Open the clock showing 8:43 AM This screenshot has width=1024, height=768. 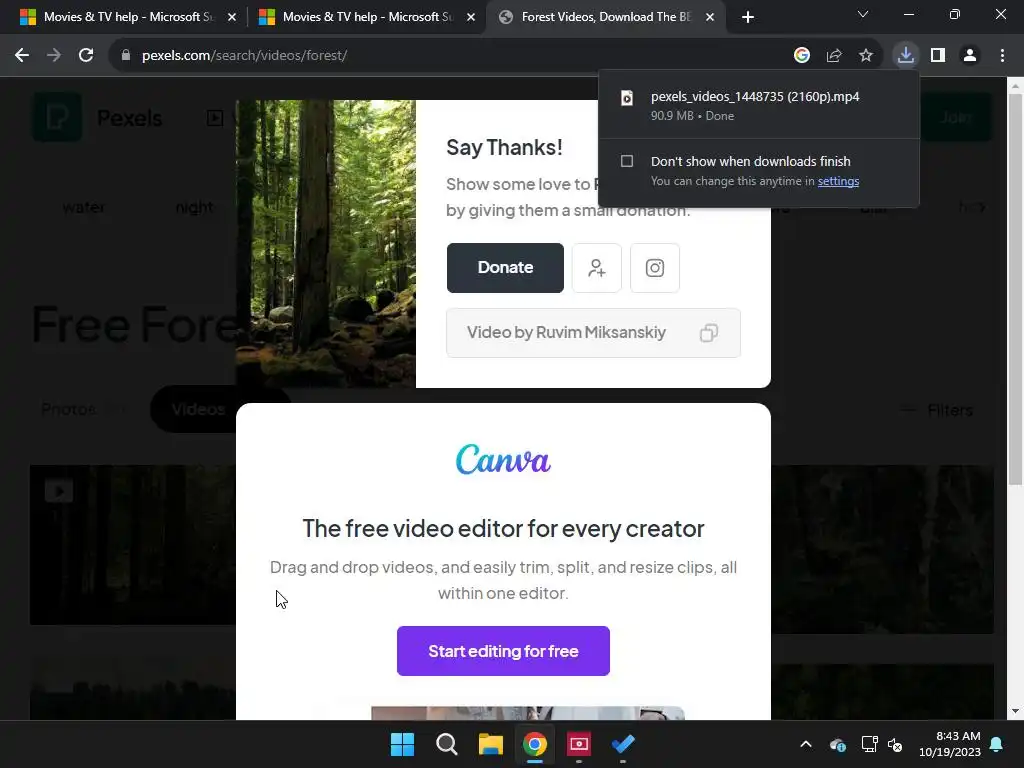pyautogui.click(x=950, y=744)
